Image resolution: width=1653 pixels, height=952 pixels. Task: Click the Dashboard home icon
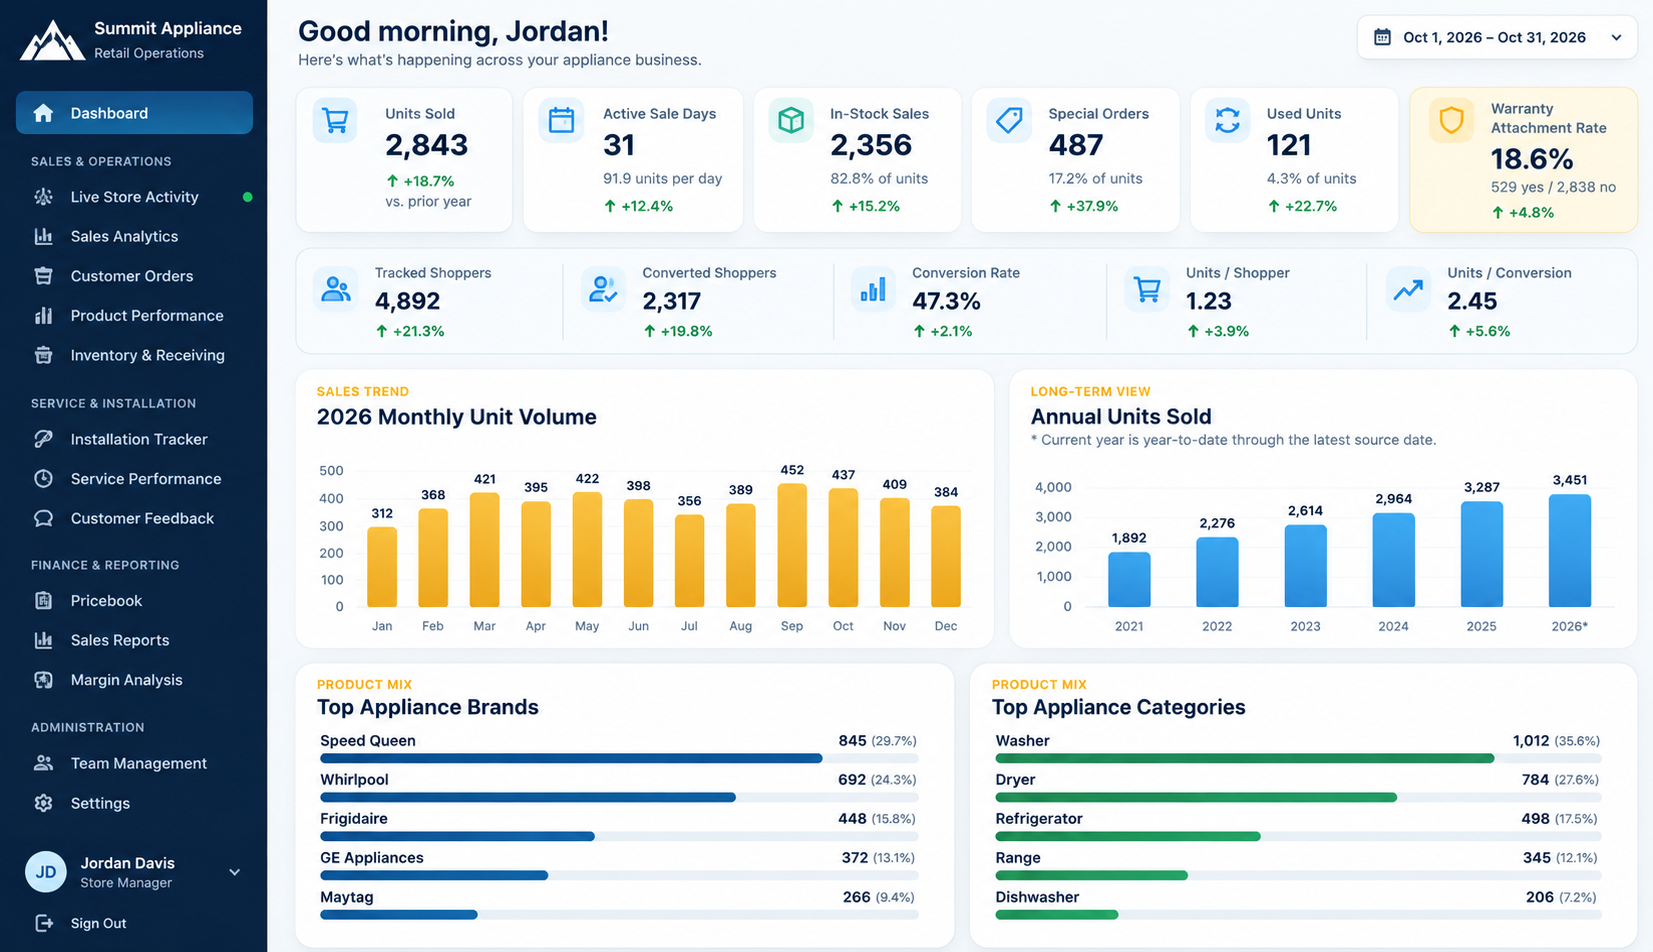click(43, 113)
